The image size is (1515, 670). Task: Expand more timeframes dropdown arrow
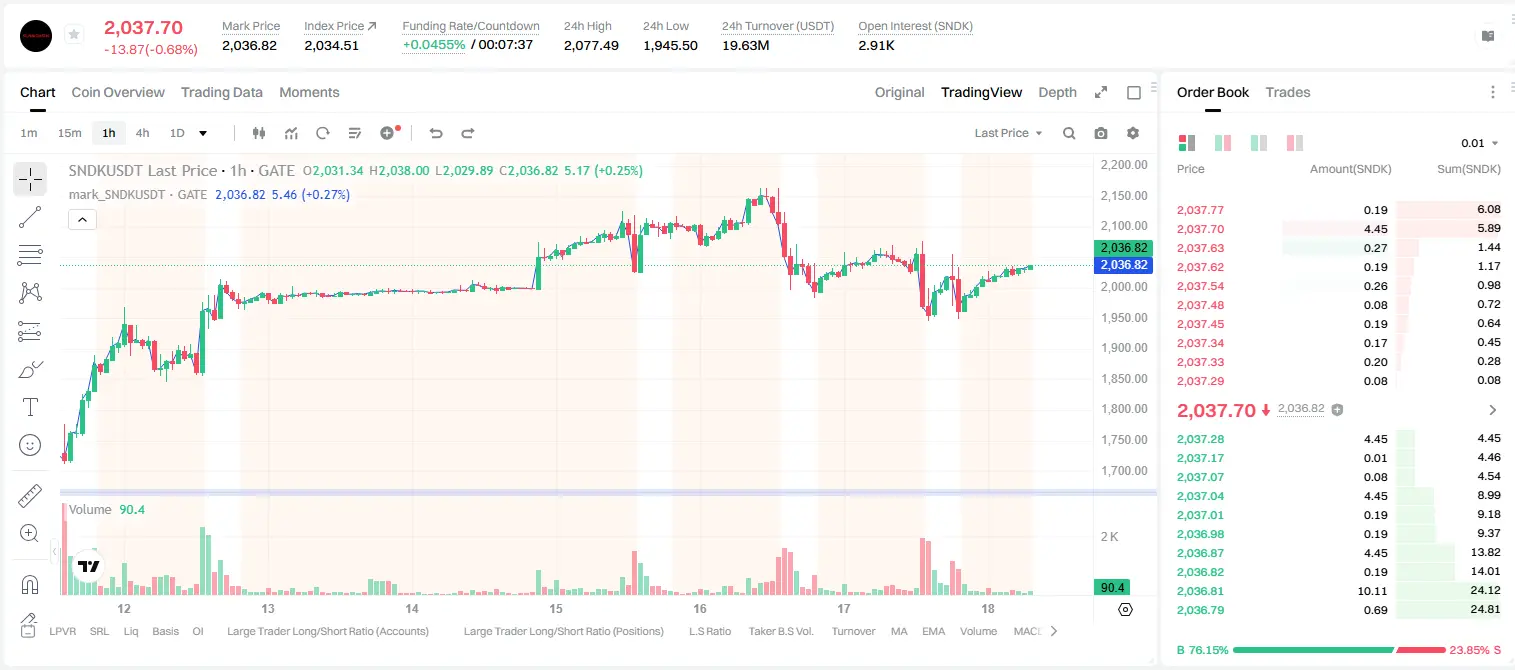click(x=203, y=133)
